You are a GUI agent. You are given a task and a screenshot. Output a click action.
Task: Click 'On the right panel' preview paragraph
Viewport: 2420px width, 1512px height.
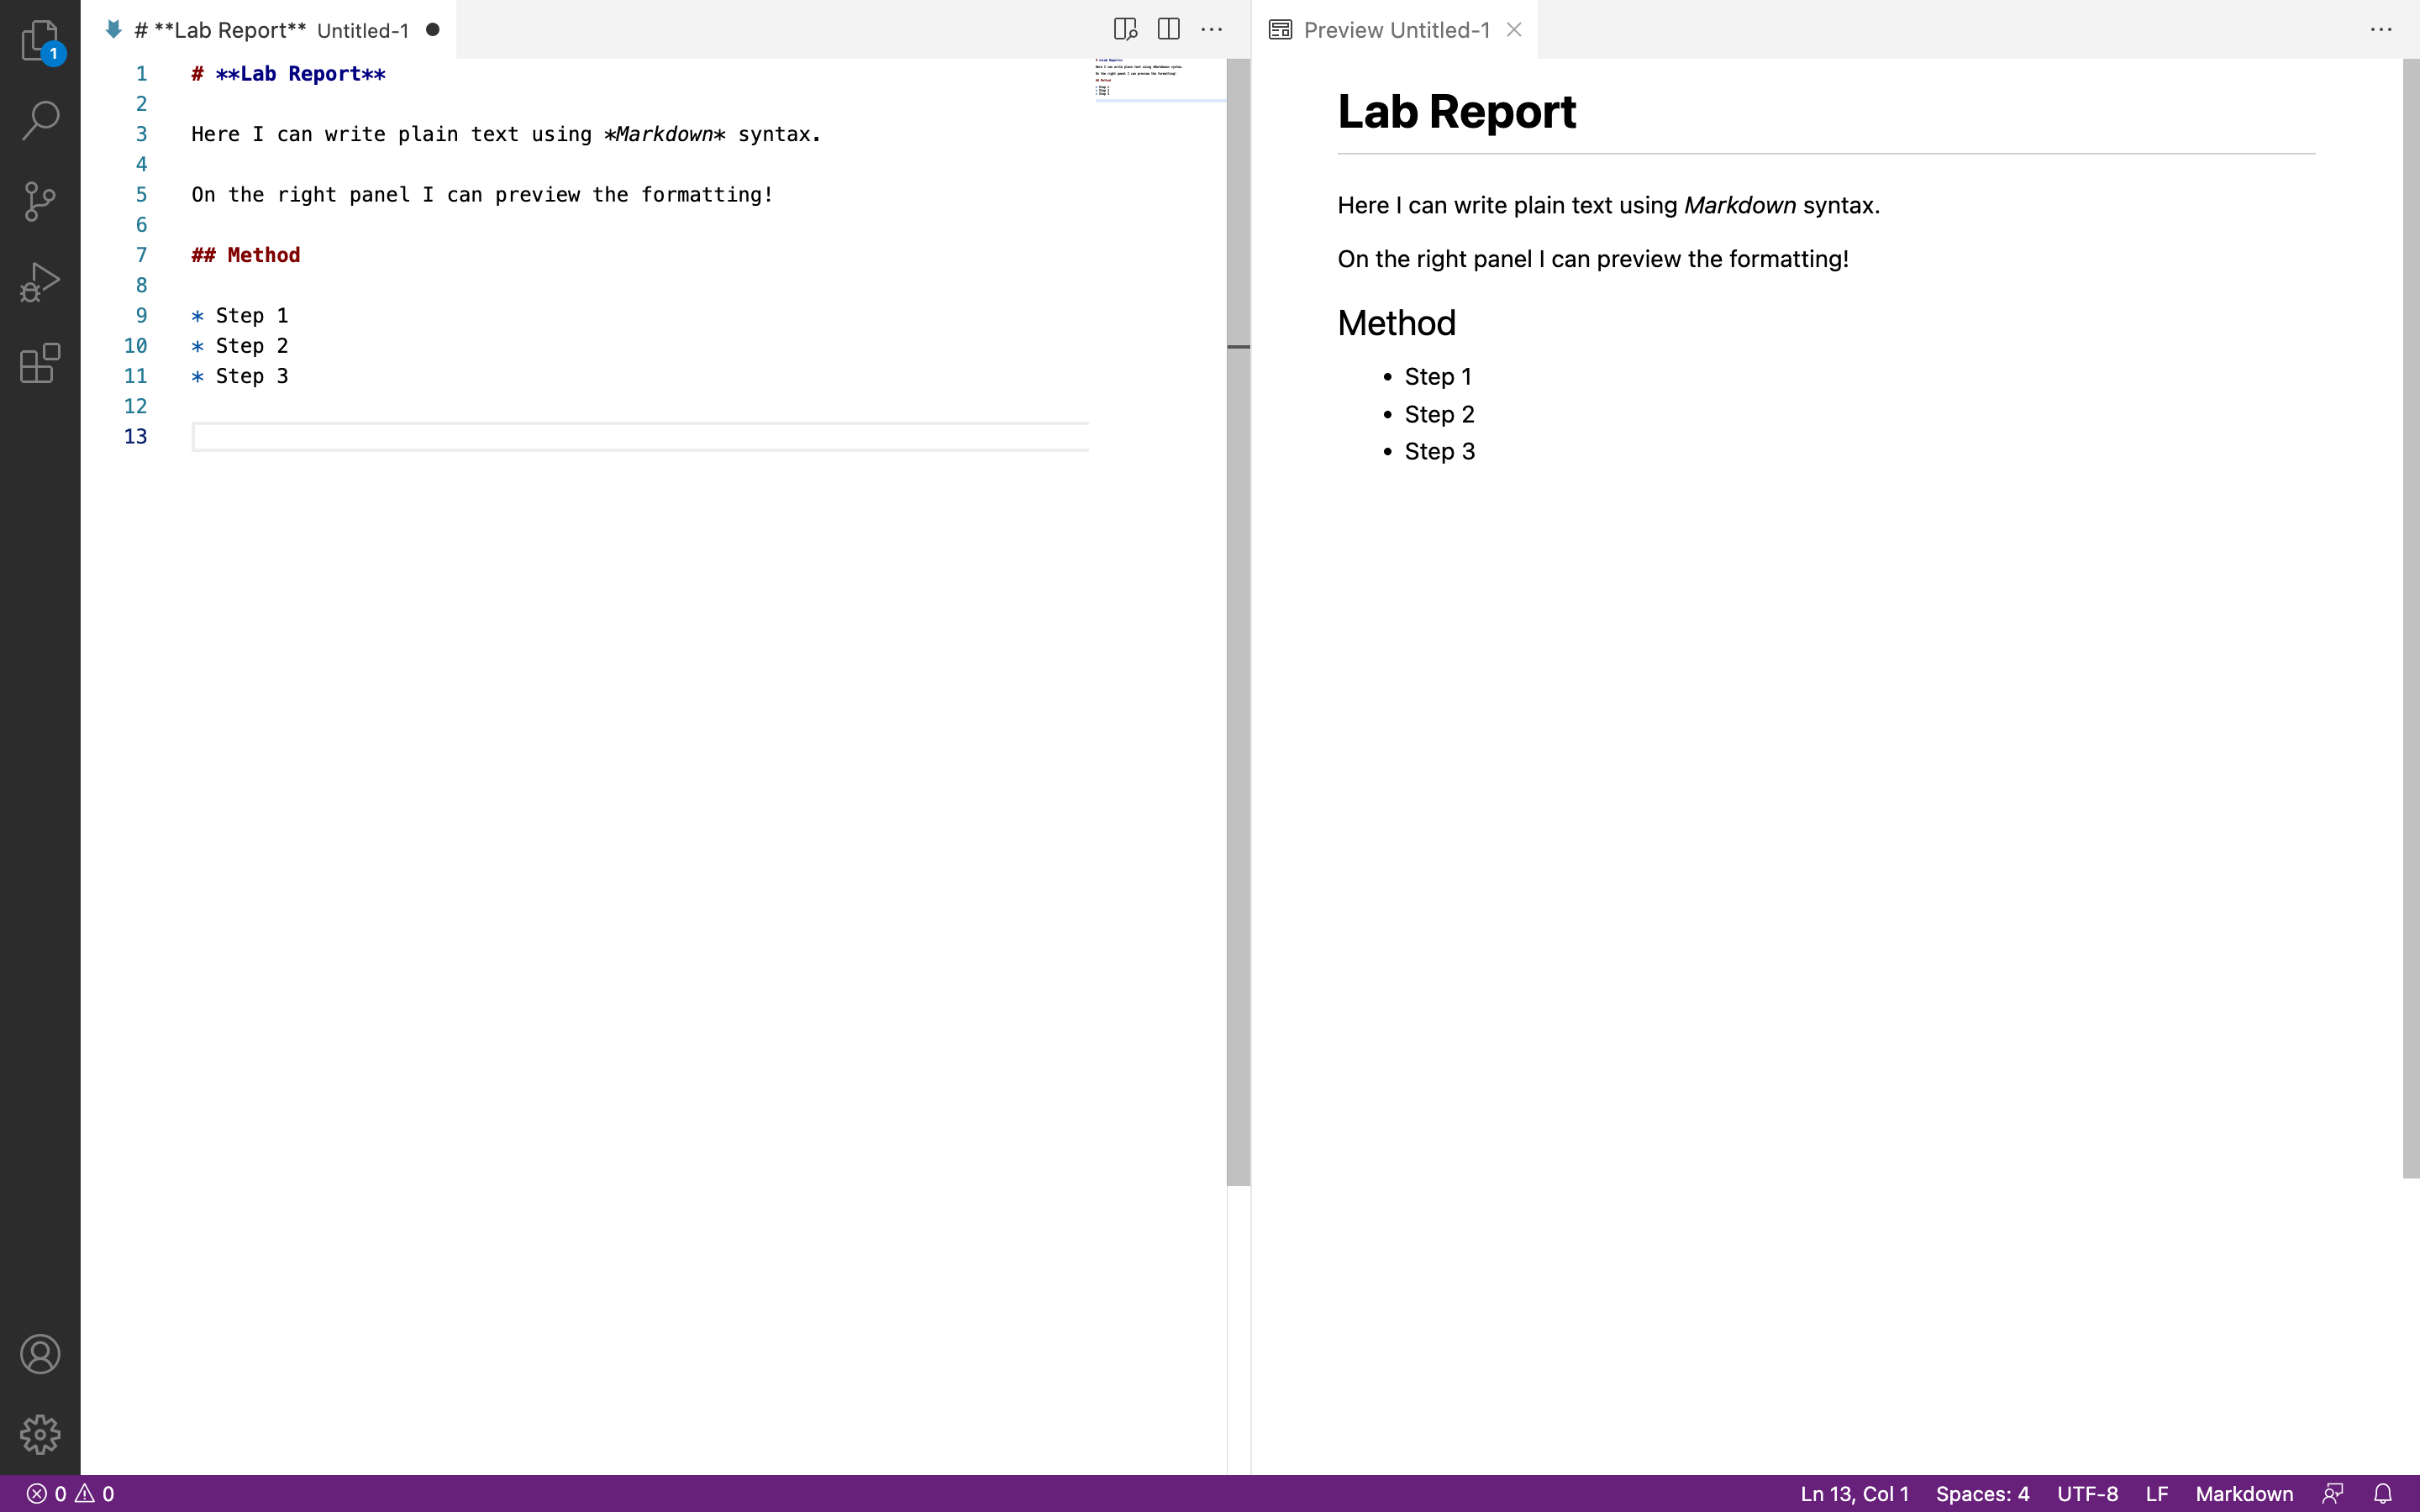(x=1593, y=259)
